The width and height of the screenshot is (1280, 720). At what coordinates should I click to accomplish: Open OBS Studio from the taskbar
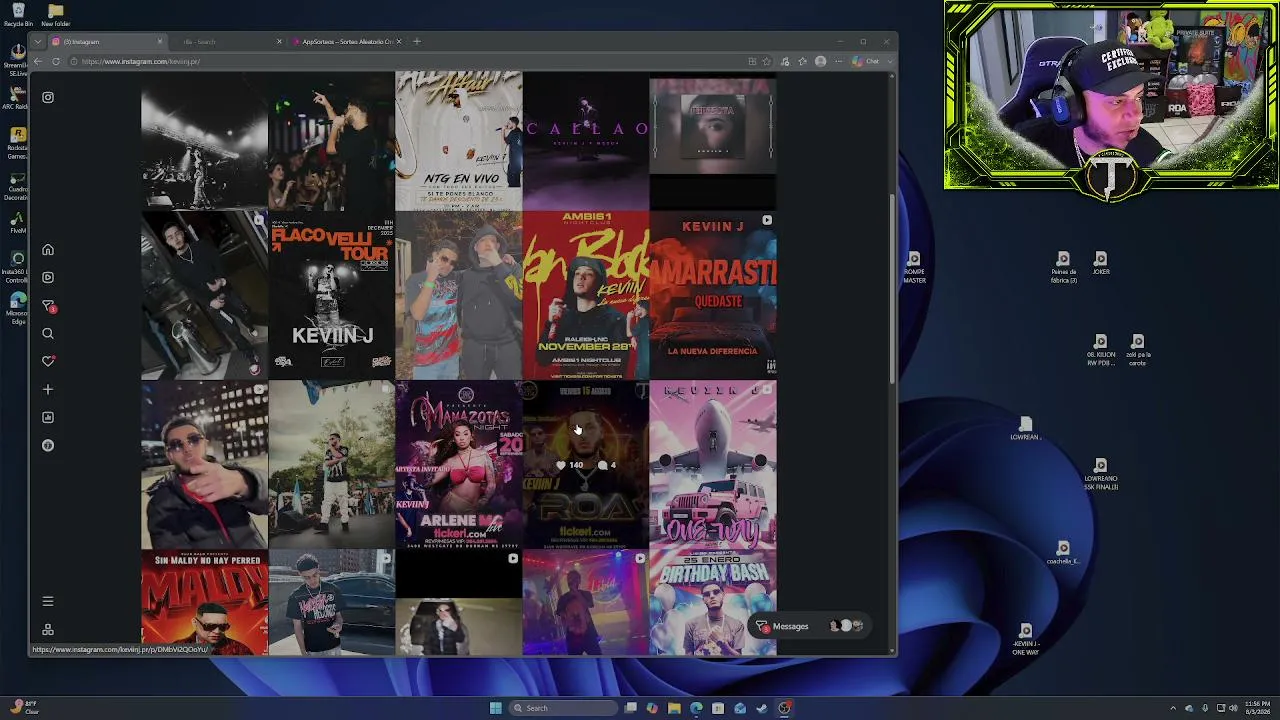coord(784,708)
